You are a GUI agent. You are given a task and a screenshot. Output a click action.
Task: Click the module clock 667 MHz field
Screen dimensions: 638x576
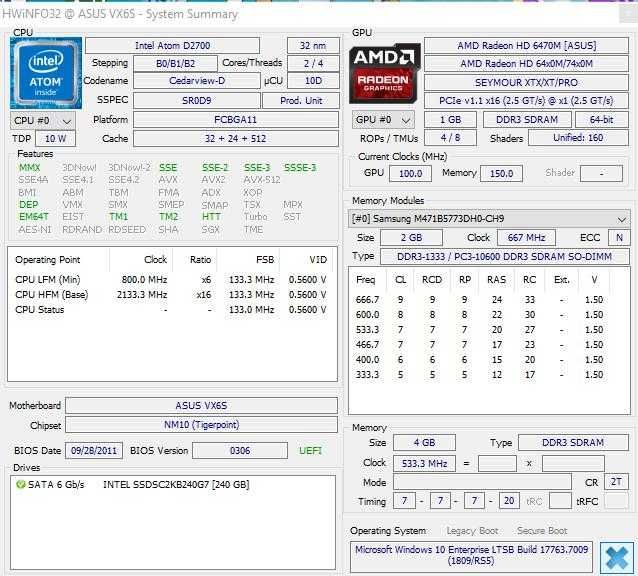(526, 238)
